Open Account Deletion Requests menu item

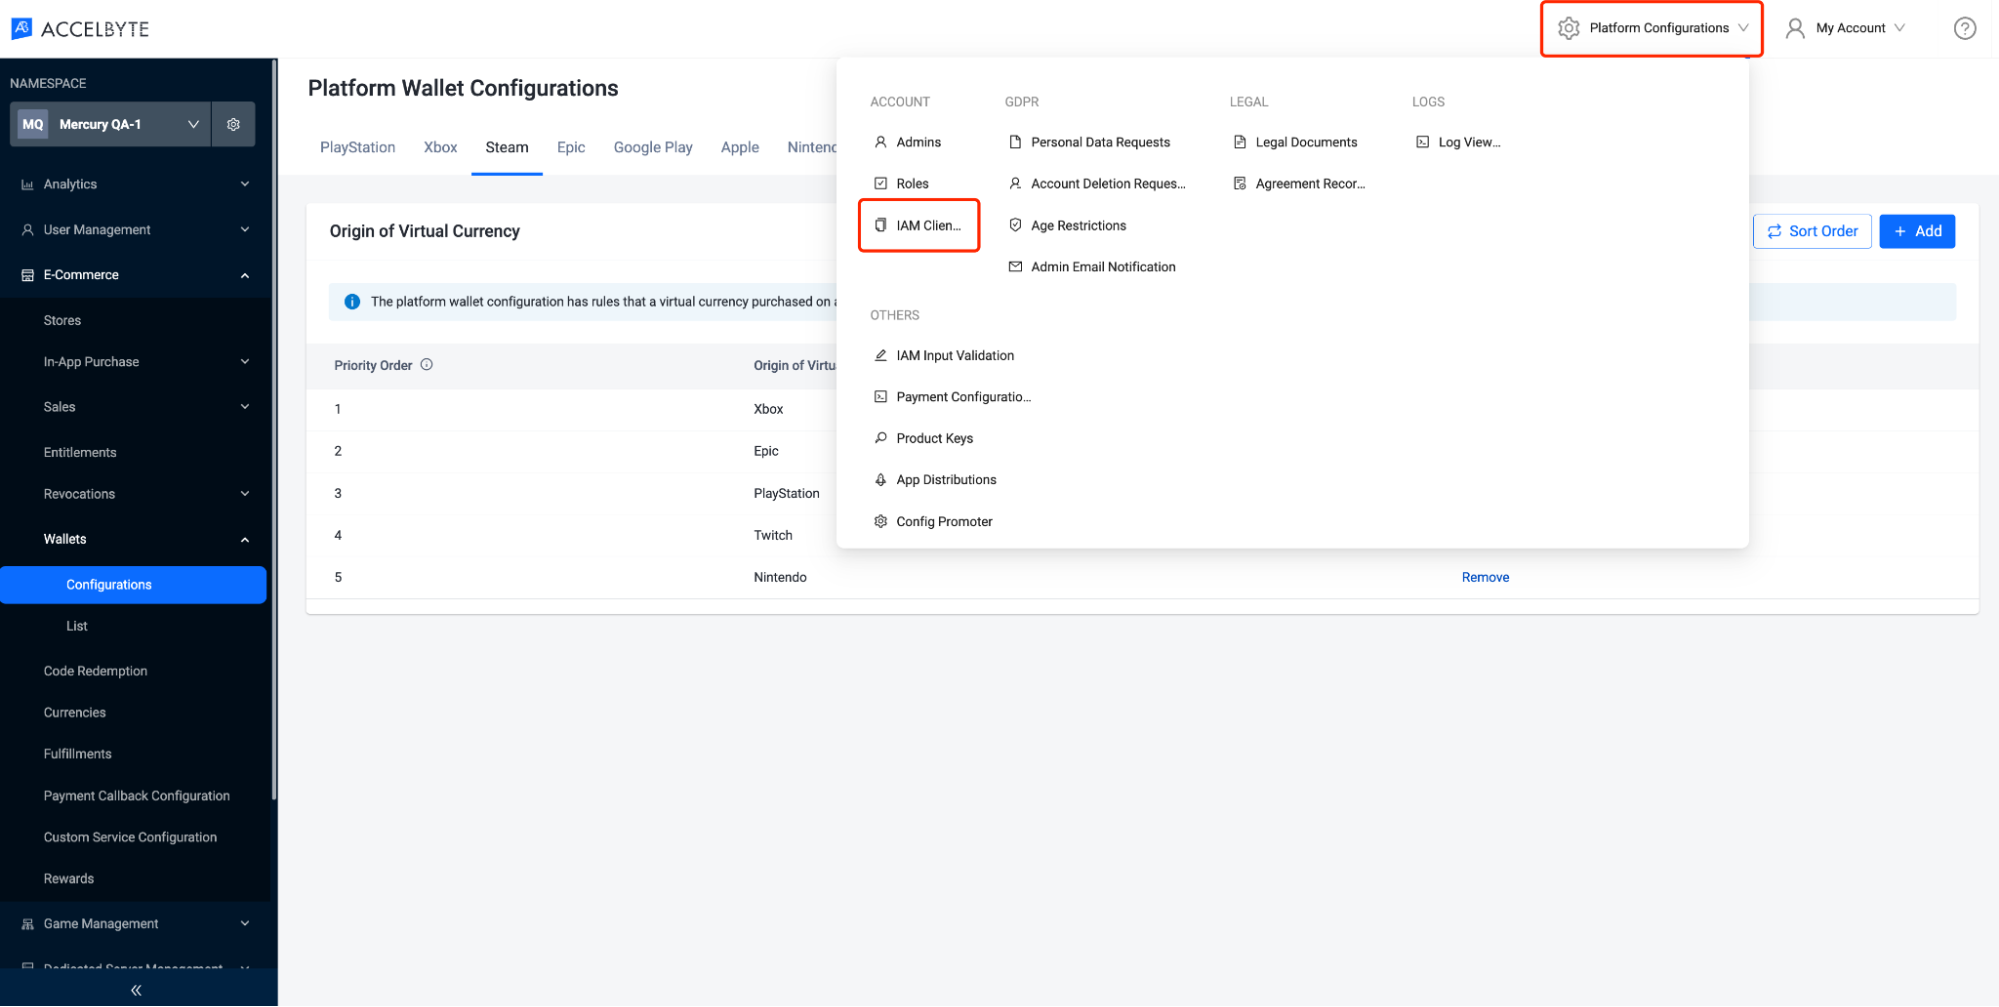point(1097,184)
